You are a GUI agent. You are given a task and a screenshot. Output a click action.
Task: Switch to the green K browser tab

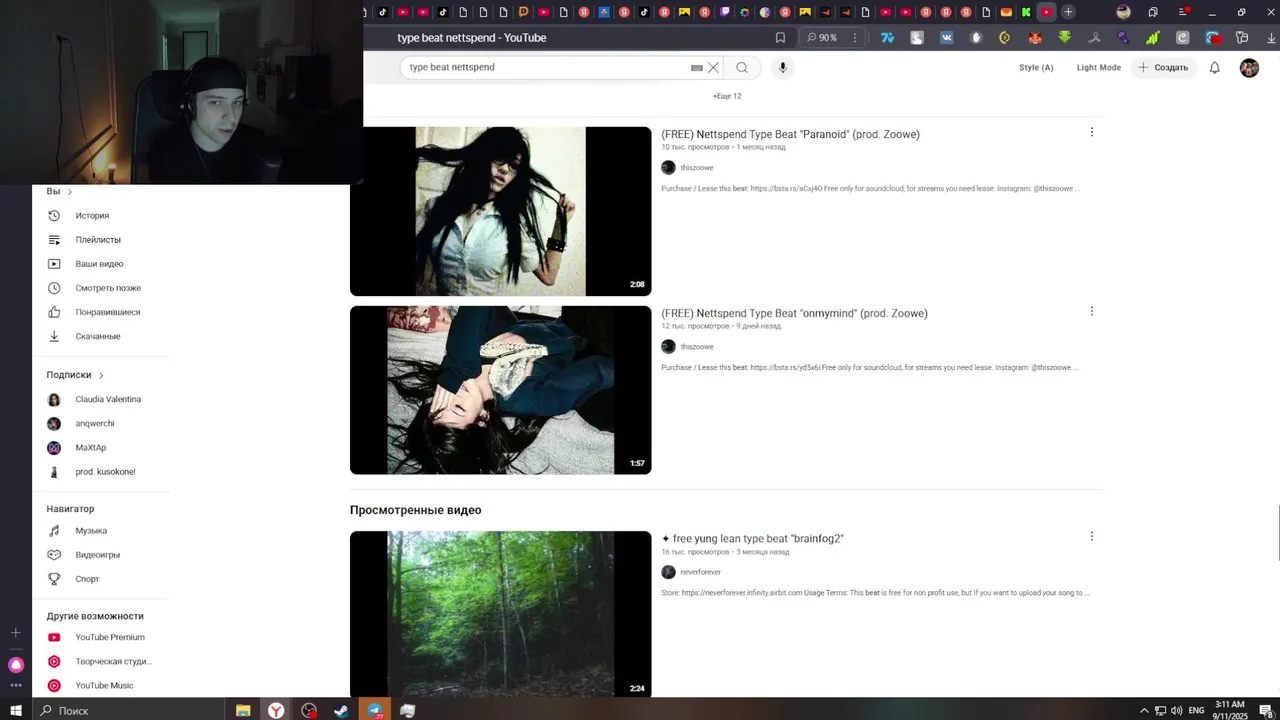(x=1026, y=12)
